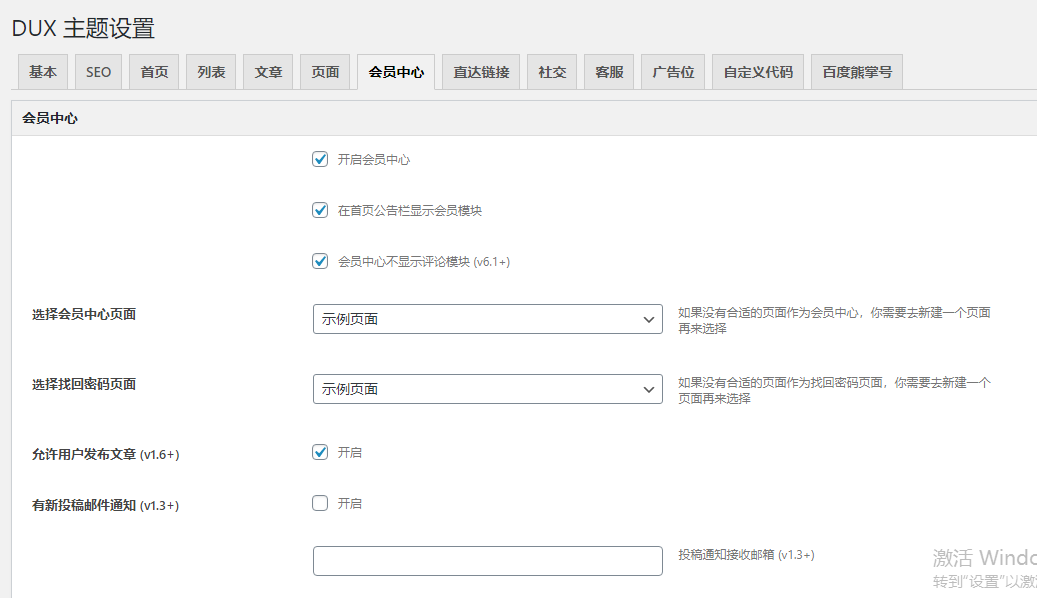Open the 页面 settings tab
The image size is (1037, 598).
click(325, 71)
